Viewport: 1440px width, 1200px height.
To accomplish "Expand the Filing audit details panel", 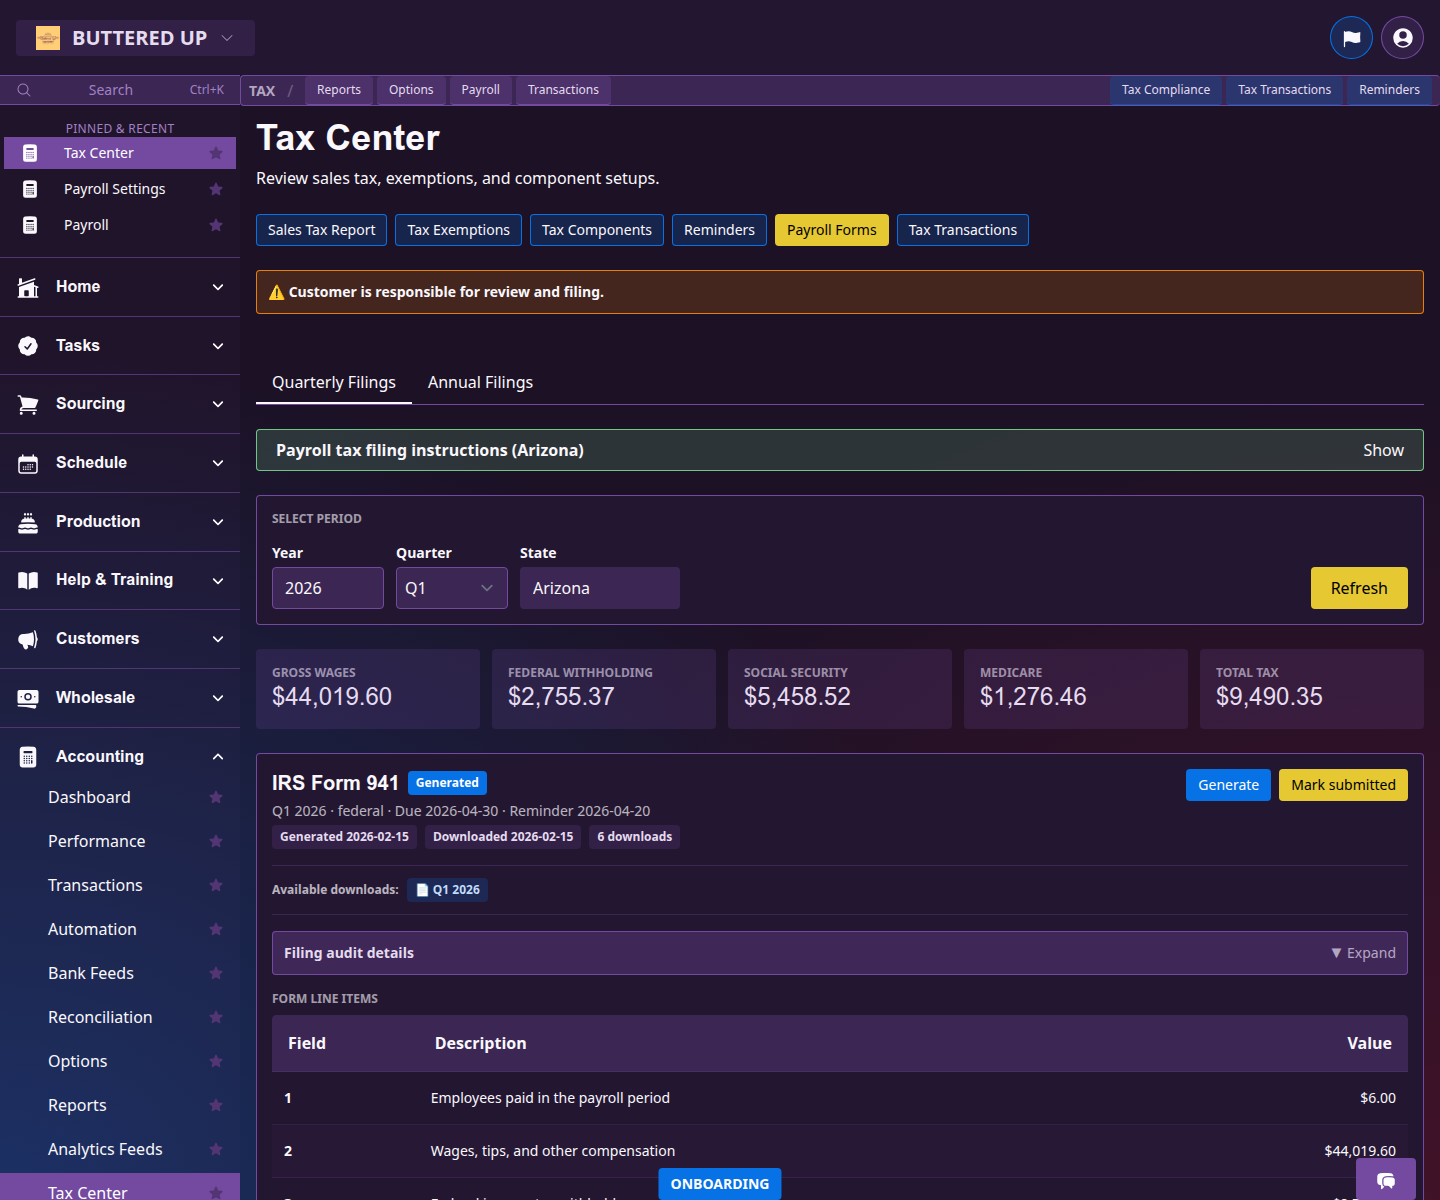I will point(1363,953).
